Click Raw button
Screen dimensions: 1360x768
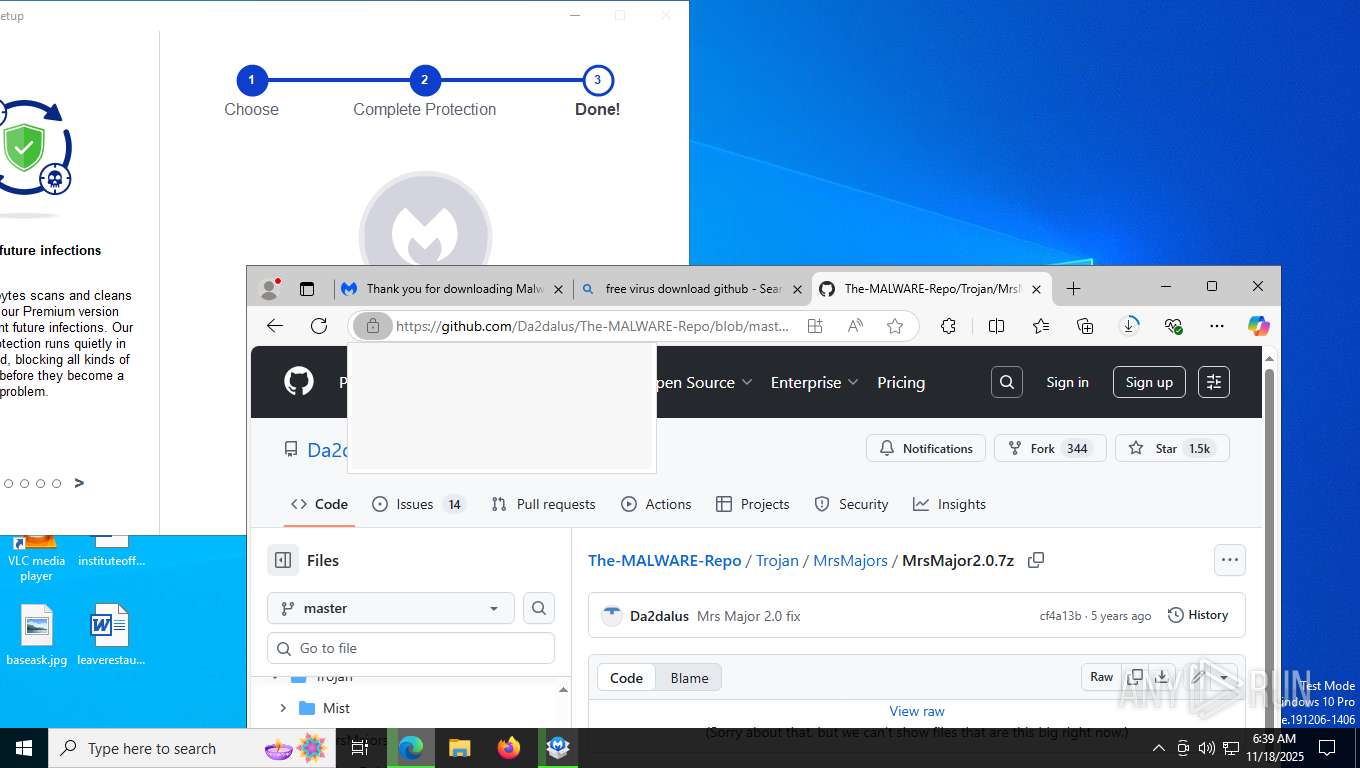1101,677
